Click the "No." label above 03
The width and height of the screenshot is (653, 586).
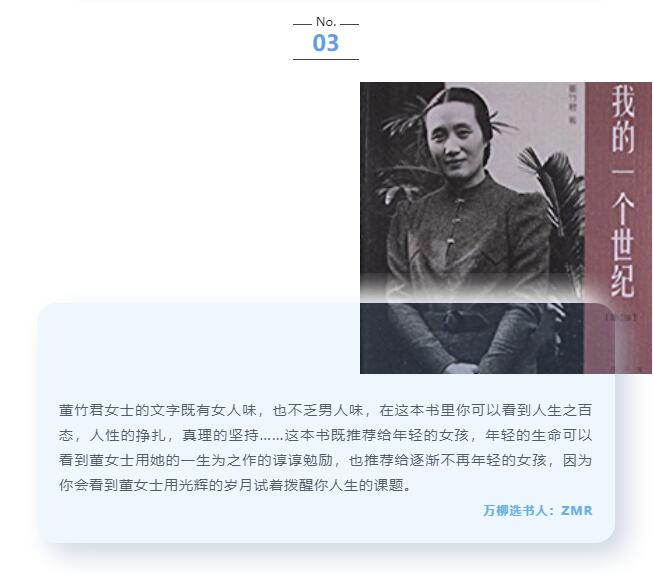click(x=326, y=22)
